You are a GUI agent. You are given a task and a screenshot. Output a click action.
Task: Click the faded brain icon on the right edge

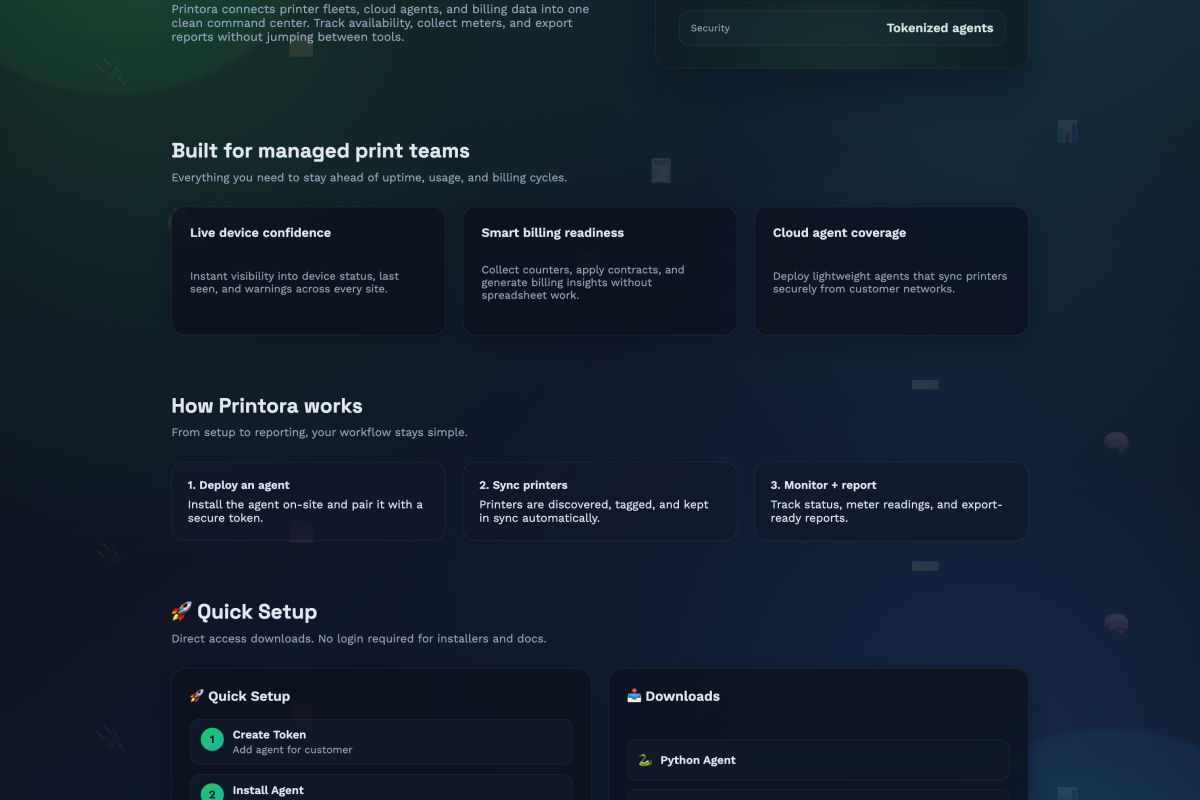[x=1115, y=441]
